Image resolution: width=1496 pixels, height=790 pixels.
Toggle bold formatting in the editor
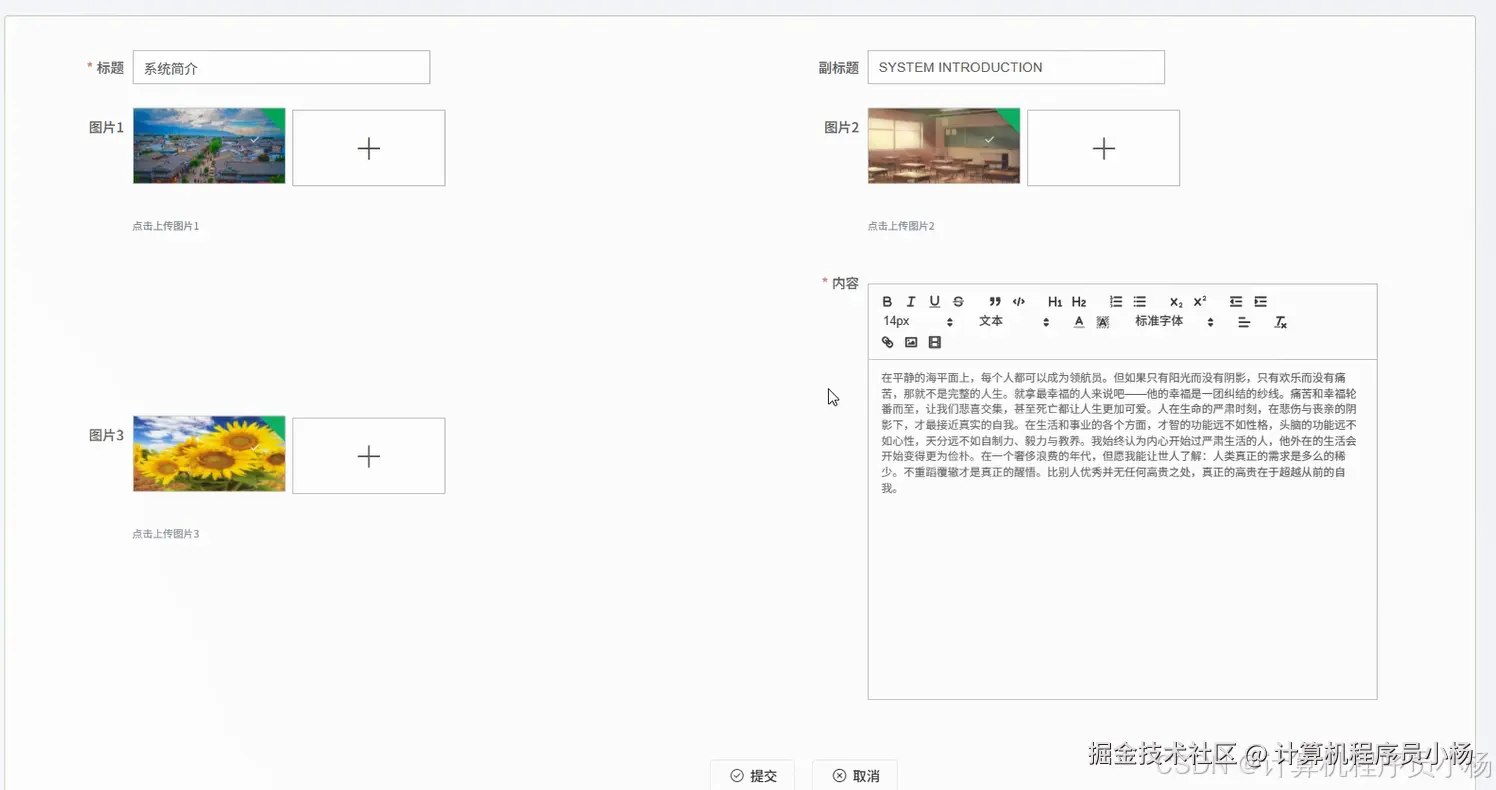coord(887,302)
